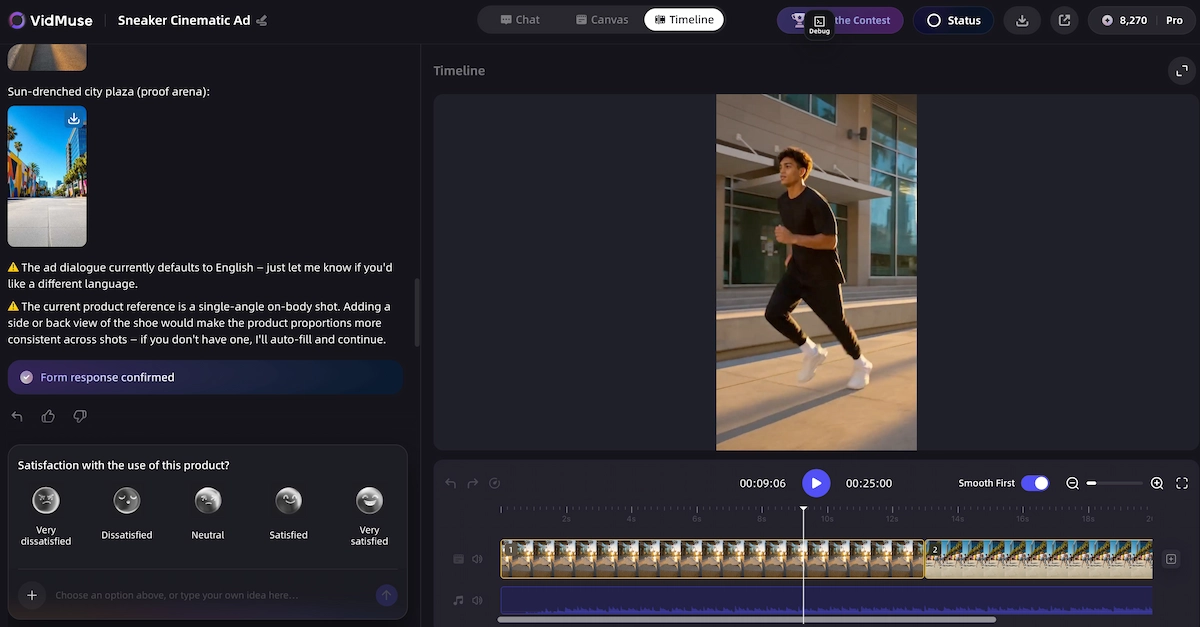Click the Timeline panel heading
1200x627 pixels.
pyautogui.click(x=459, y=71)
